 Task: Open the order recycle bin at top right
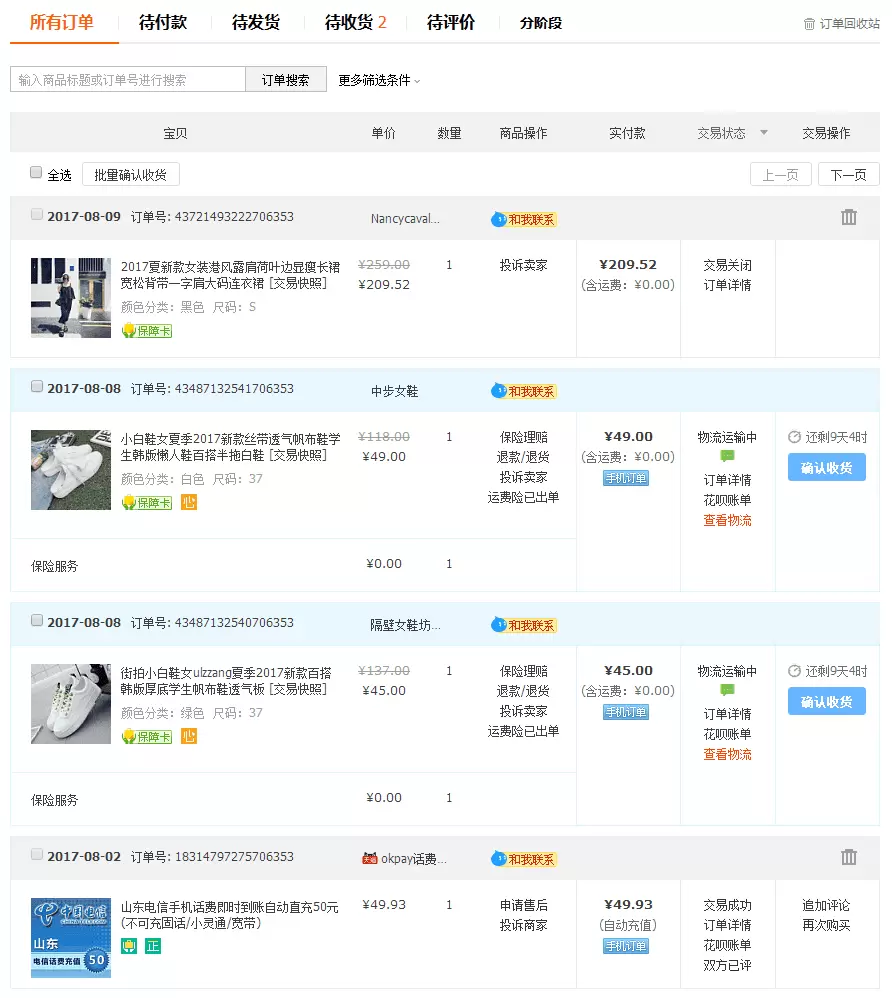click(842, 23)
